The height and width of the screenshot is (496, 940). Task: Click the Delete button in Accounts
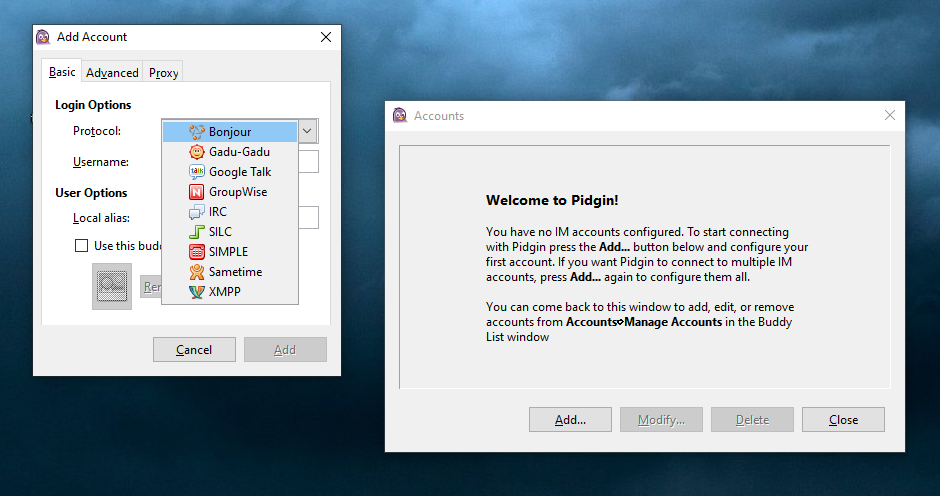(x=752, y=420)
